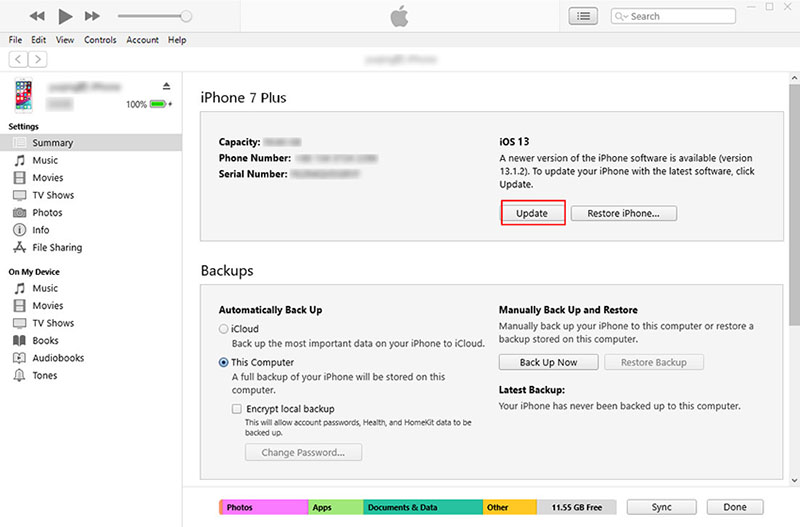
Task: Click the Latest Backup: label
Action: [x=532, y=390]
